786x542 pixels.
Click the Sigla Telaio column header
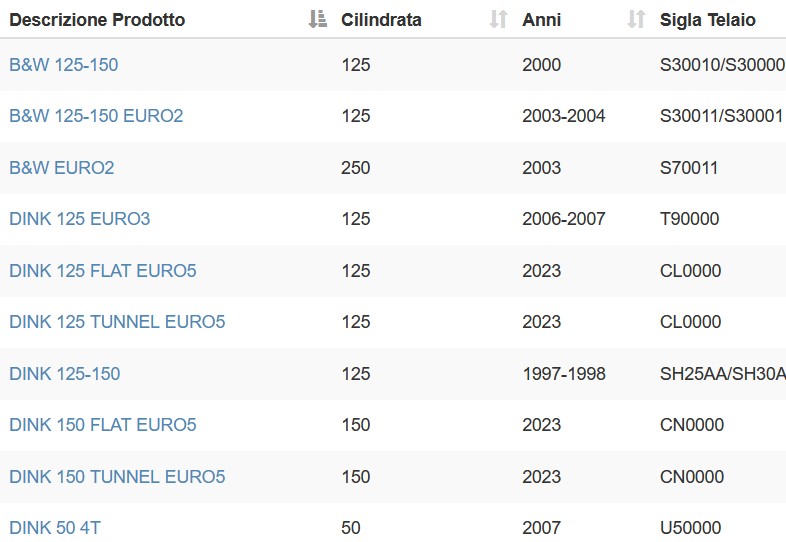[x=707, y=20]
